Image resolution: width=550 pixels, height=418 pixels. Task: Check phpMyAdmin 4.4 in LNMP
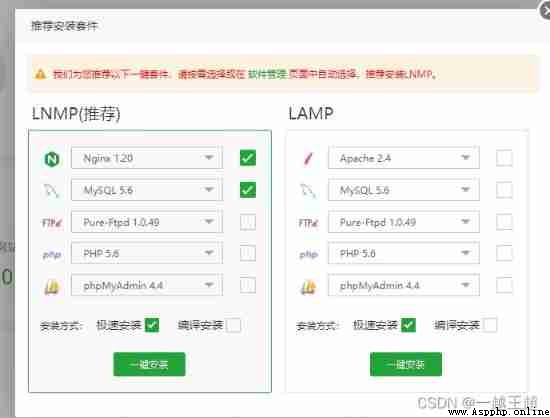(x=248, y=285)
